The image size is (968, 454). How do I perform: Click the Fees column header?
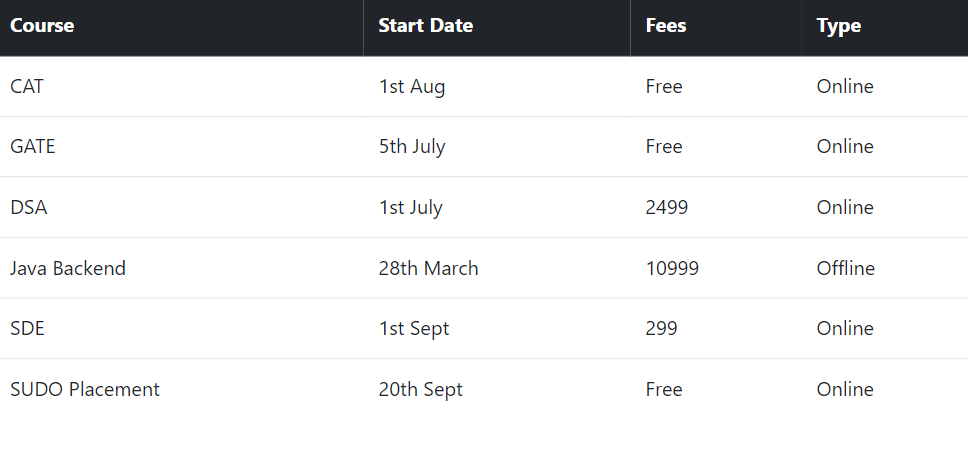click(x=666, y=26)
